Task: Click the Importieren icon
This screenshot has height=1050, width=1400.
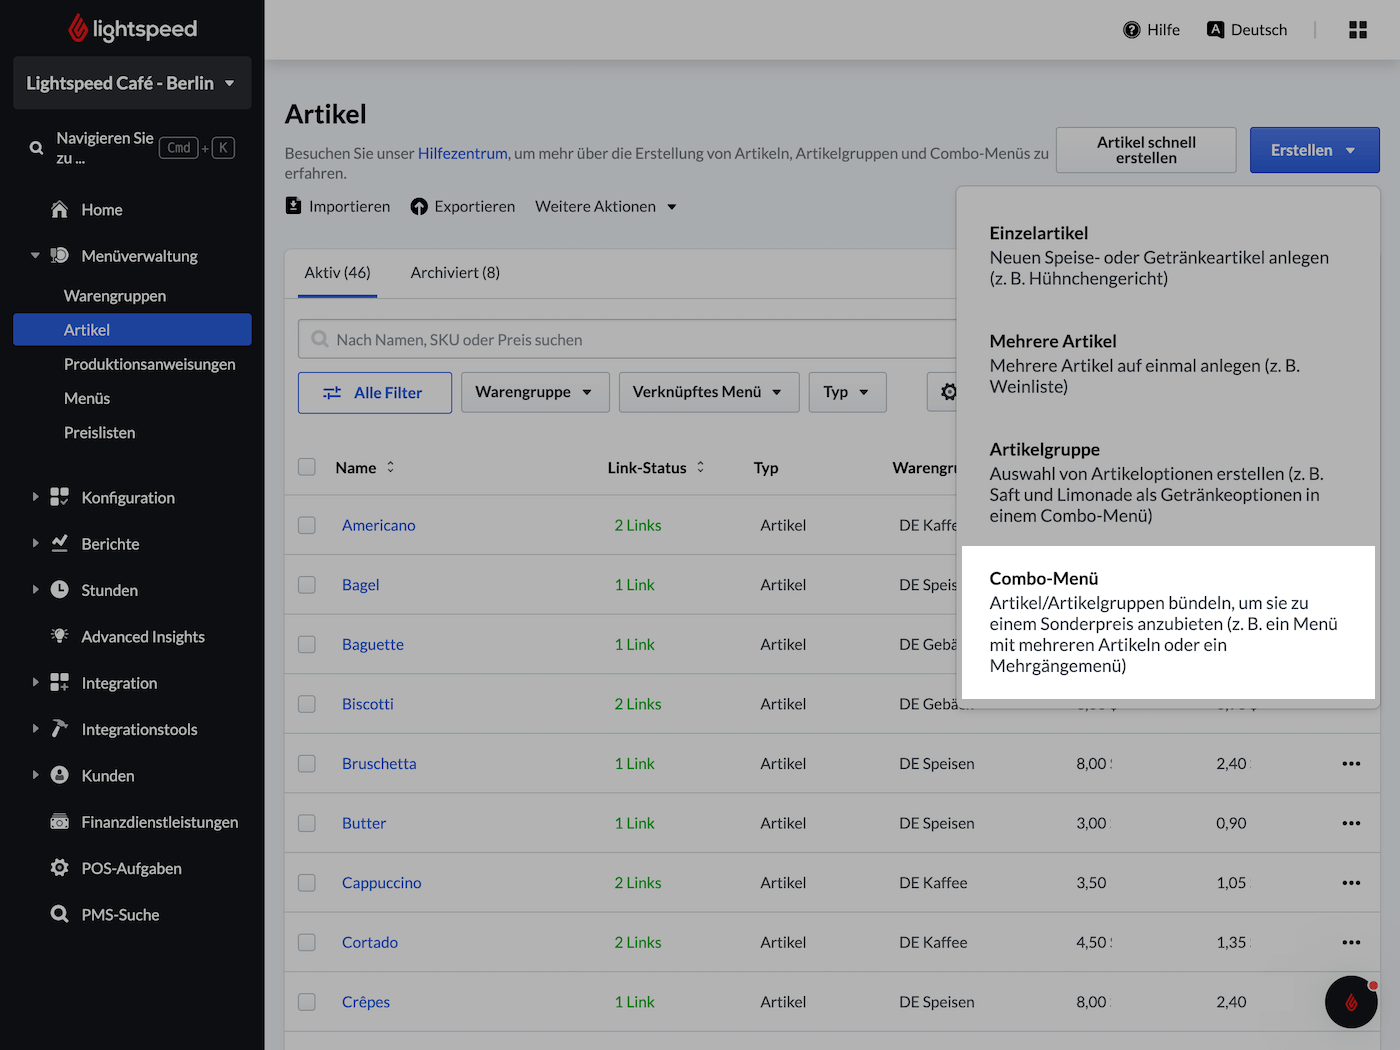Action: click(293, 206)
